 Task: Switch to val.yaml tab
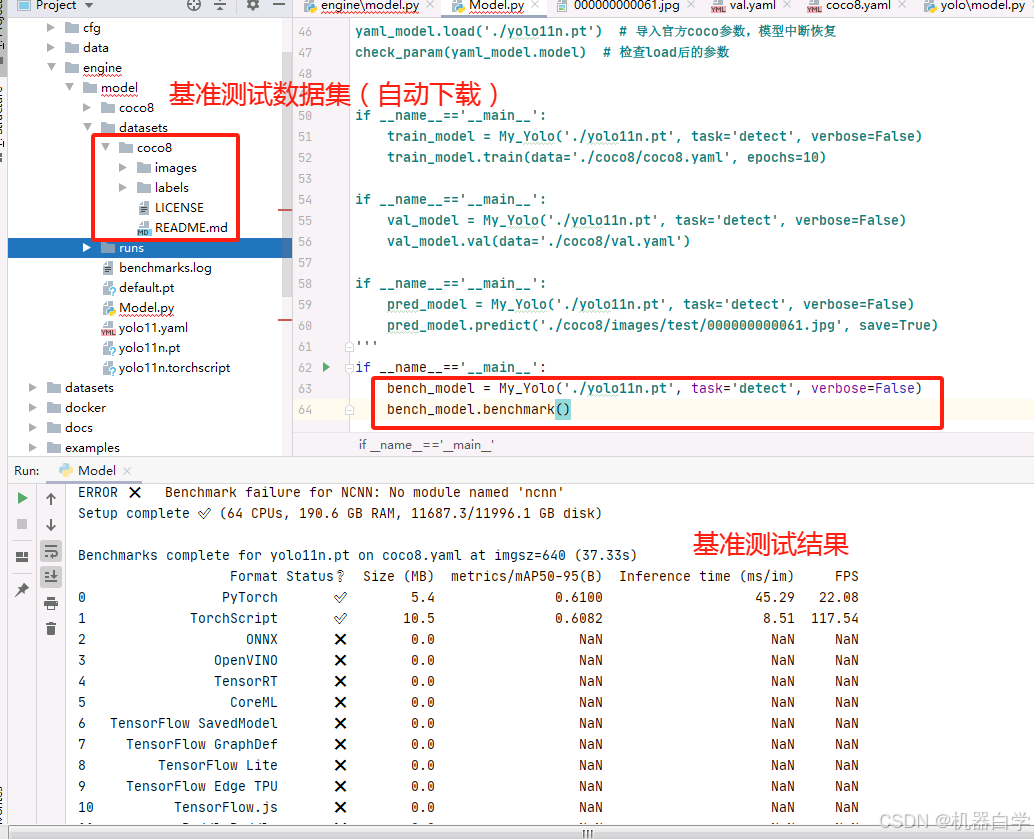752,5
